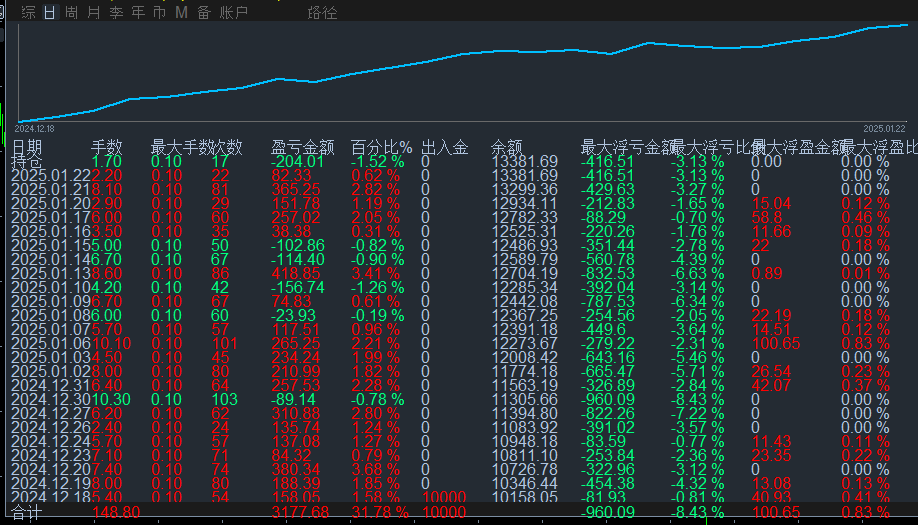Sort by the 出入金 column header

[x=444, y=147]
